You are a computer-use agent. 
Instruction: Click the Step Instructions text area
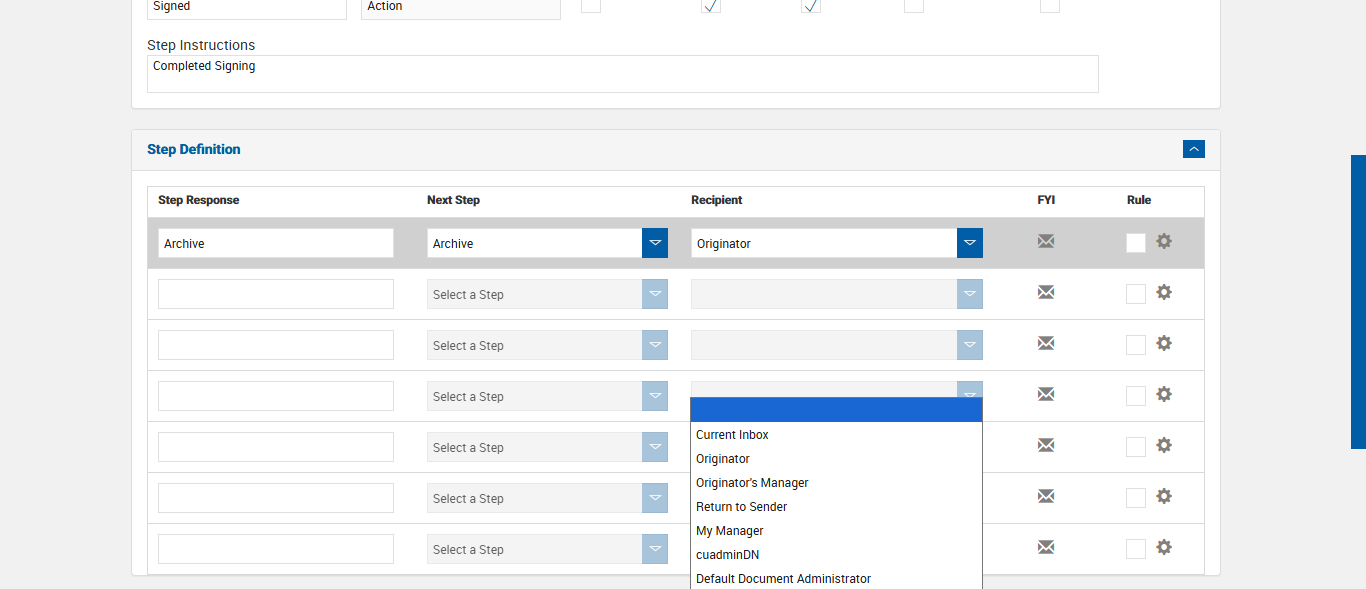click(622, 74)
